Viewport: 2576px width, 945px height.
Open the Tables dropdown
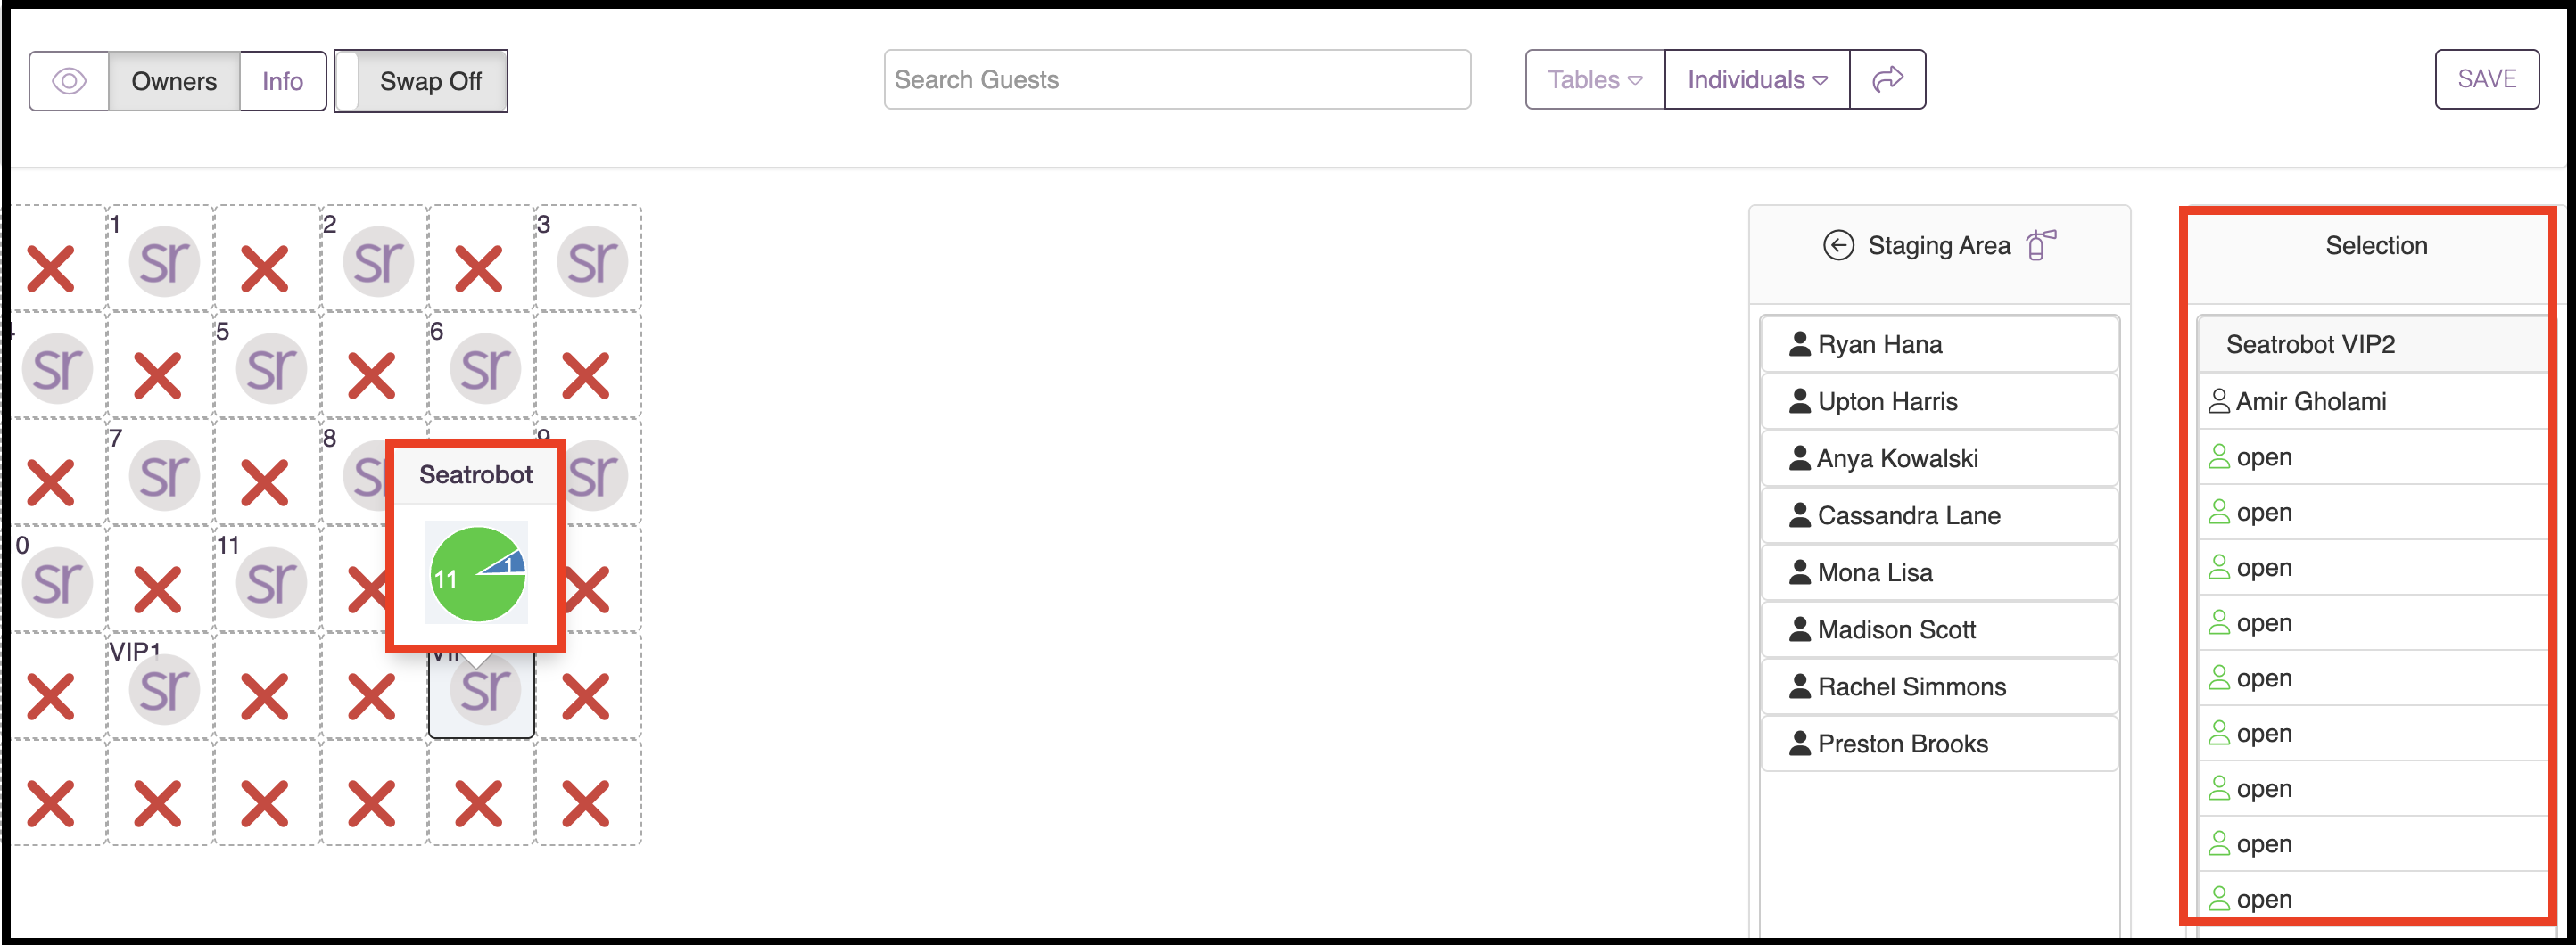point(1595,79)
